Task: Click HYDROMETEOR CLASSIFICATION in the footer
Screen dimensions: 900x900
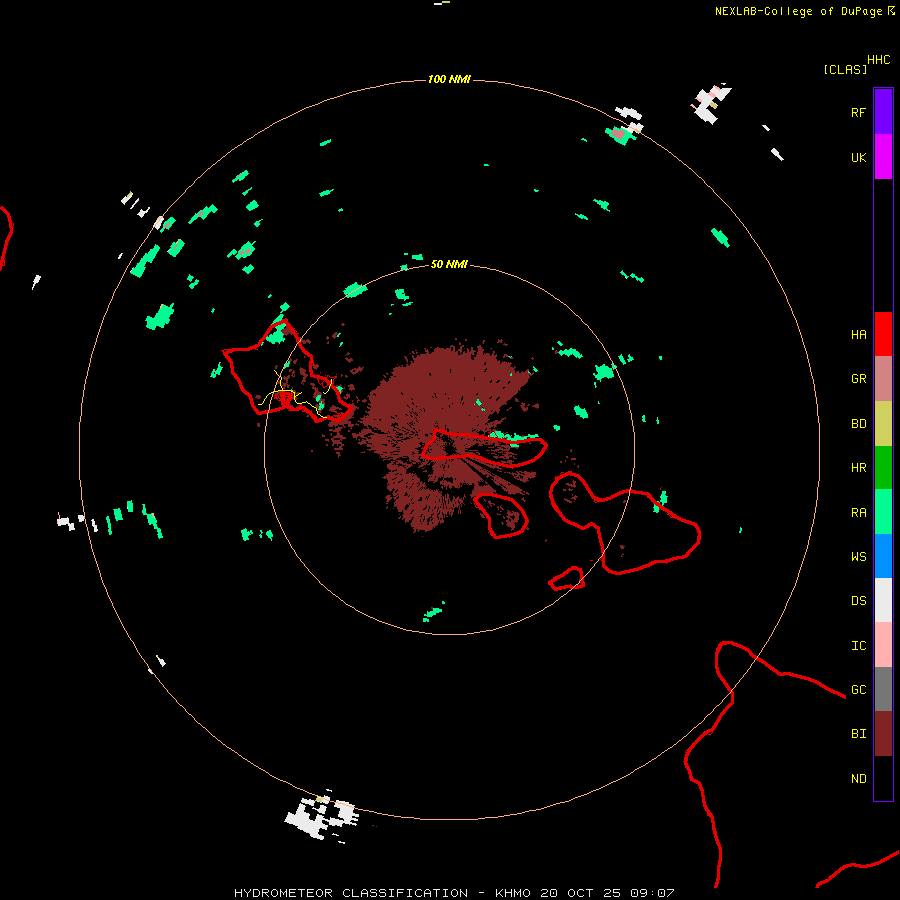Action: click(x=351, y=893)
